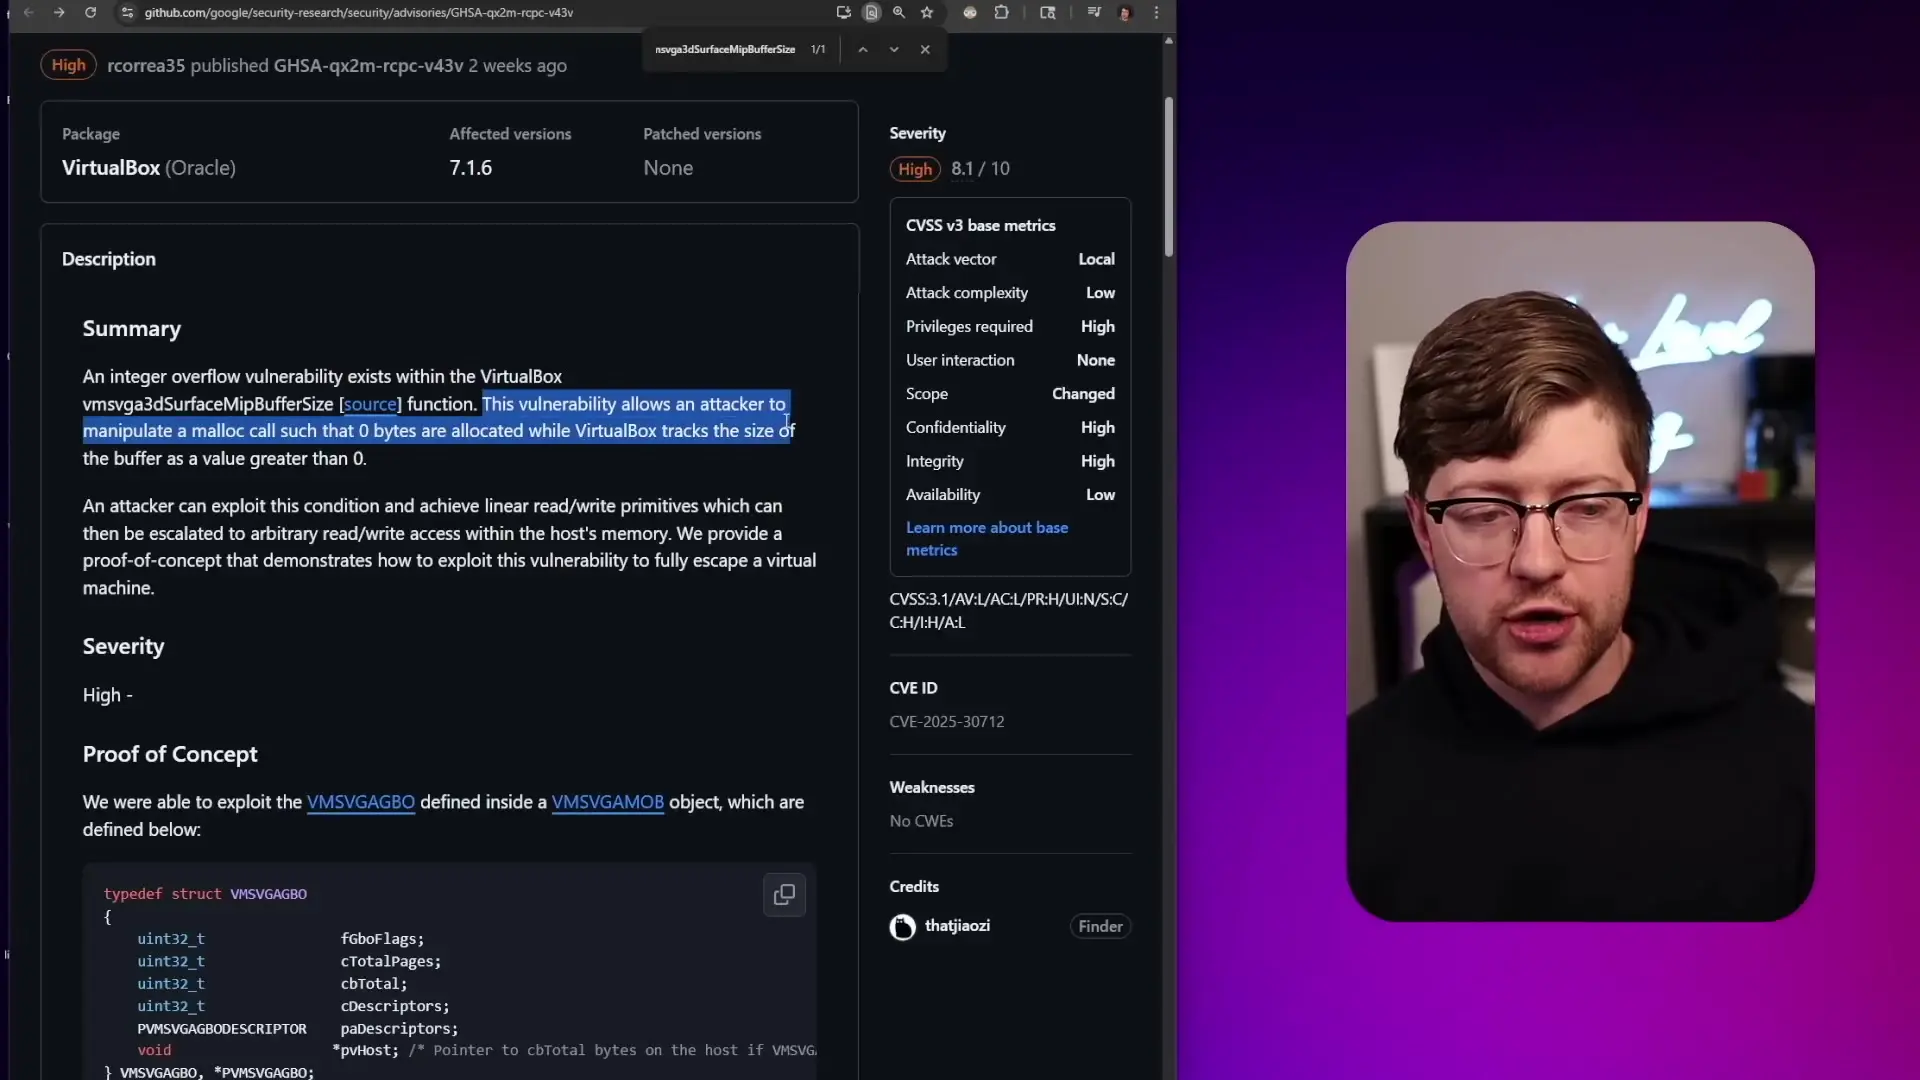1920x1080 pixels.
Task: Open the Extensions puzzle icon
Action: coord(1001,12)
